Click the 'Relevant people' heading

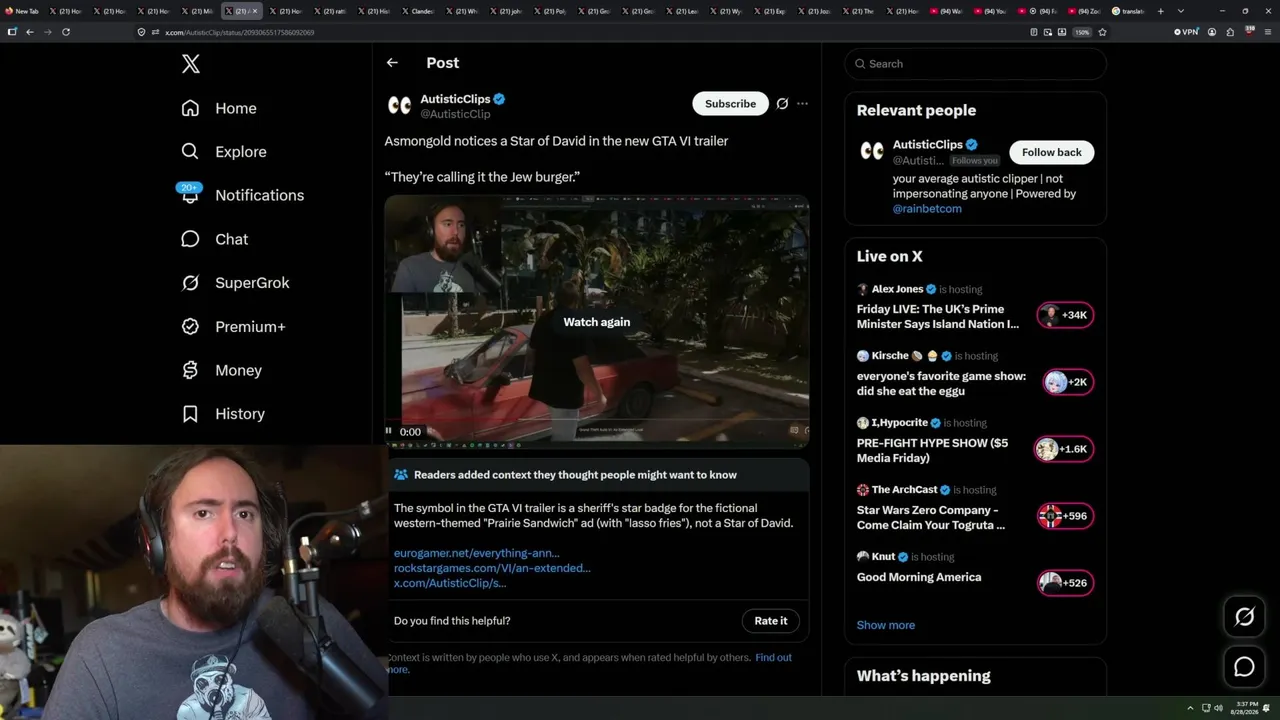[x=916, y=110]
